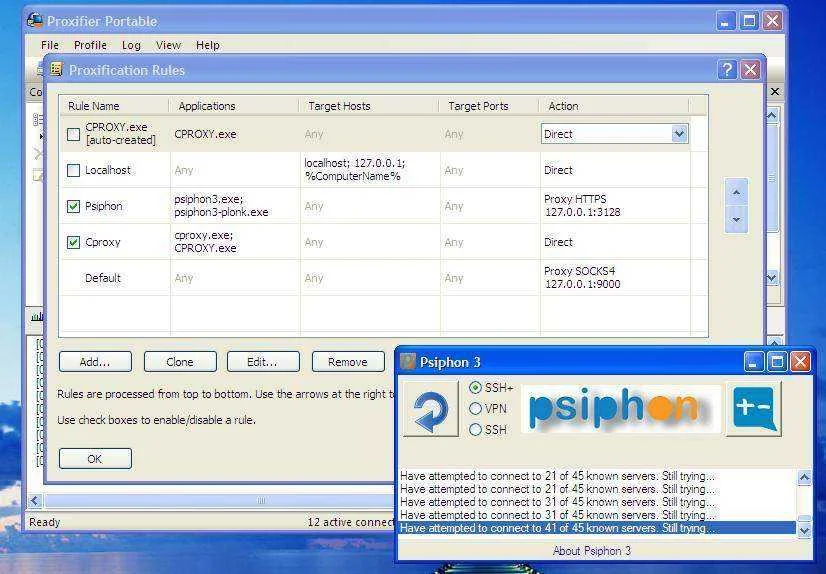Click the Target Ports column header

[x=489, y=106]
